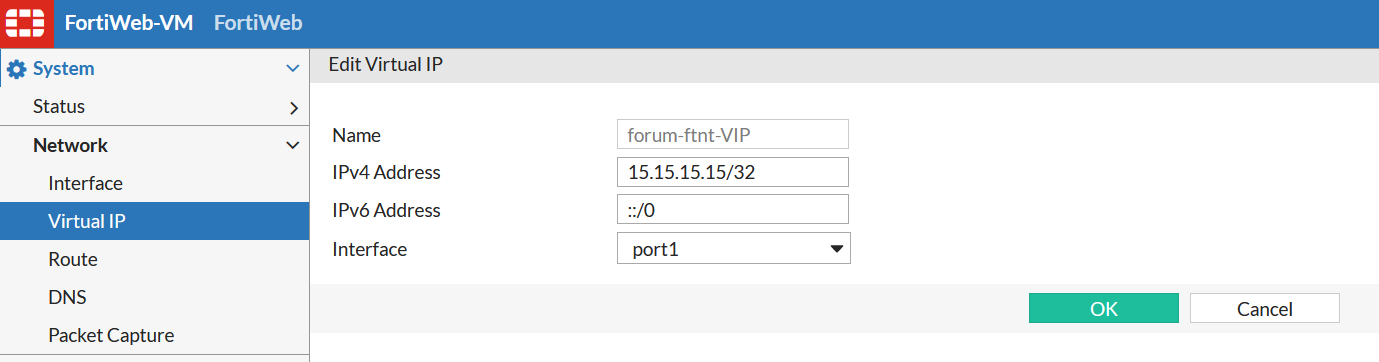Image resolution: width=1379 pixels, height=362 pixels.
Task: Expand the Status submenu arrow
Action: [294, 107]
